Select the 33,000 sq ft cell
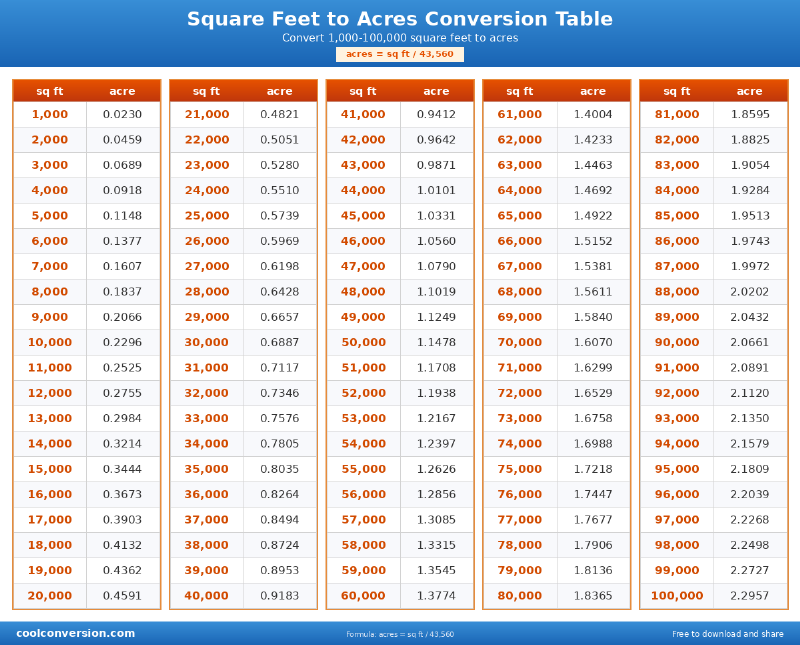Viewport: 800px width, 645px height. [207, 418]
